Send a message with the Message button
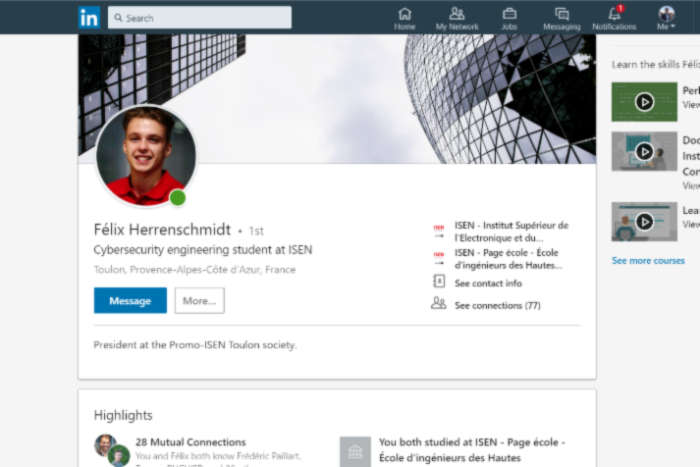 click(130, 300)
